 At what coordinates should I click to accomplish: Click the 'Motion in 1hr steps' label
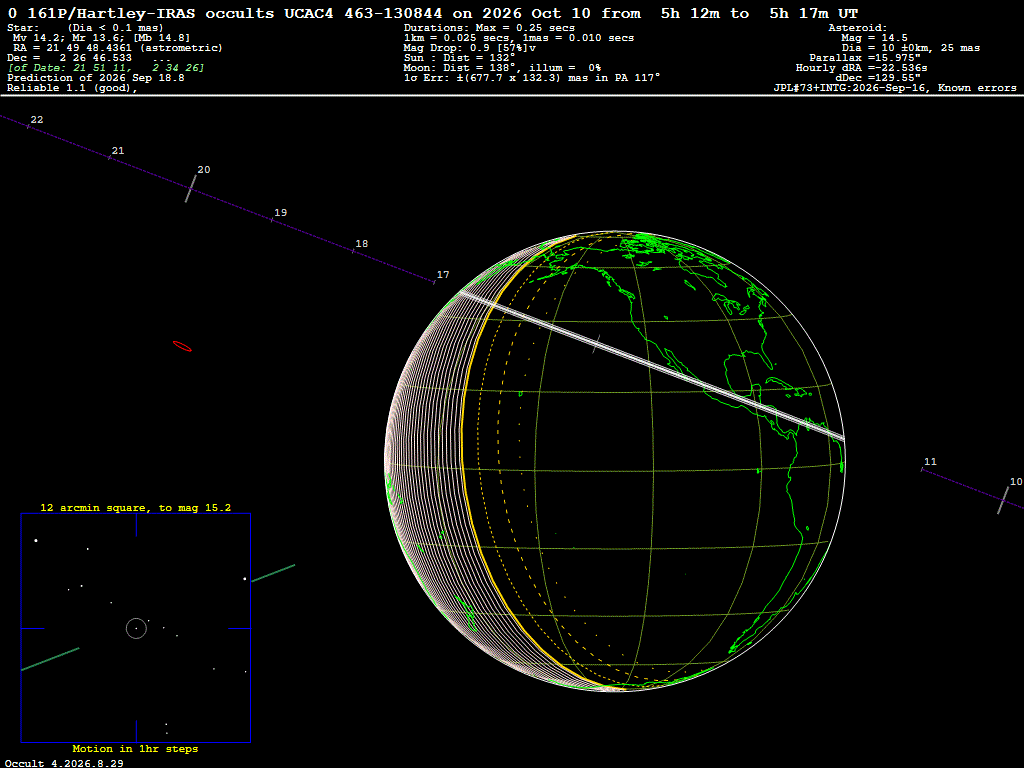pos(135,748)
